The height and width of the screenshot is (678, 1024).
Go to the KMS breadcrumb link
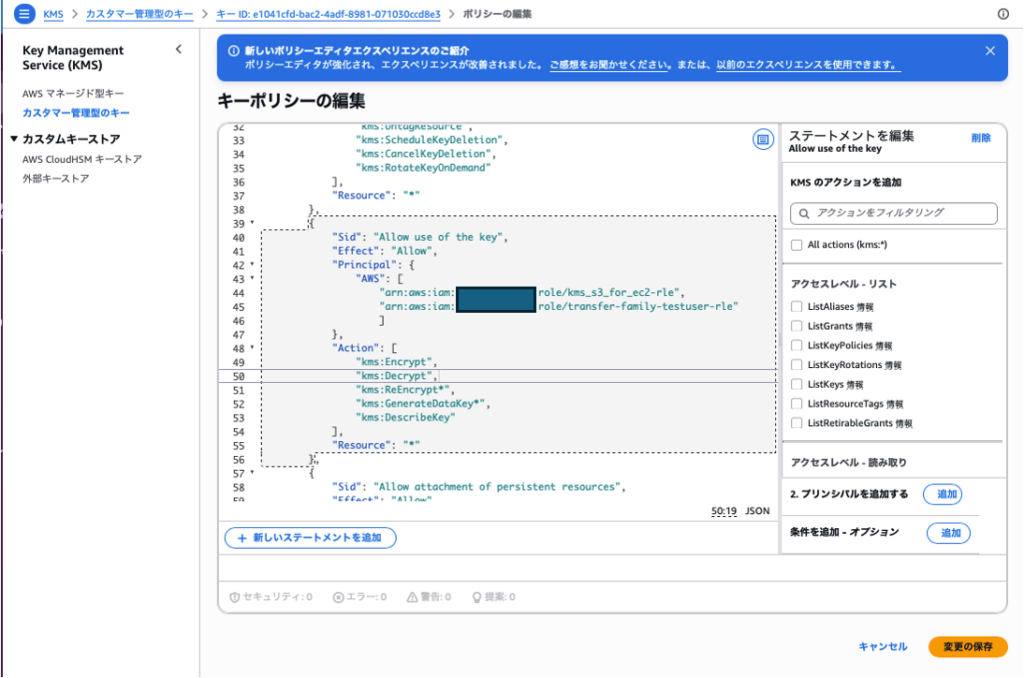coord(54,14)
